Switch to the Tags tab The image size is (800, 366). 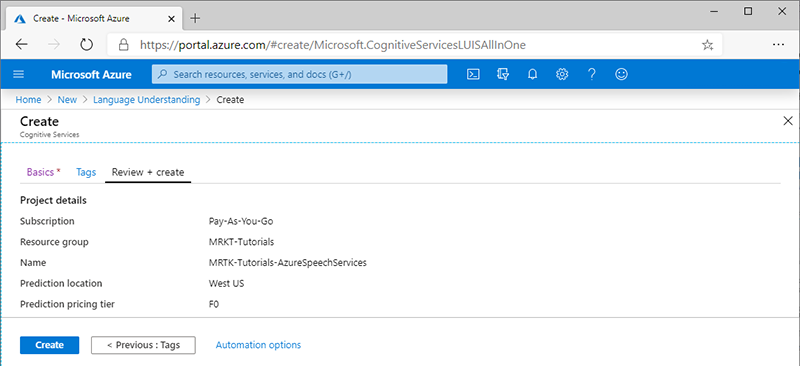pos(86,173)
